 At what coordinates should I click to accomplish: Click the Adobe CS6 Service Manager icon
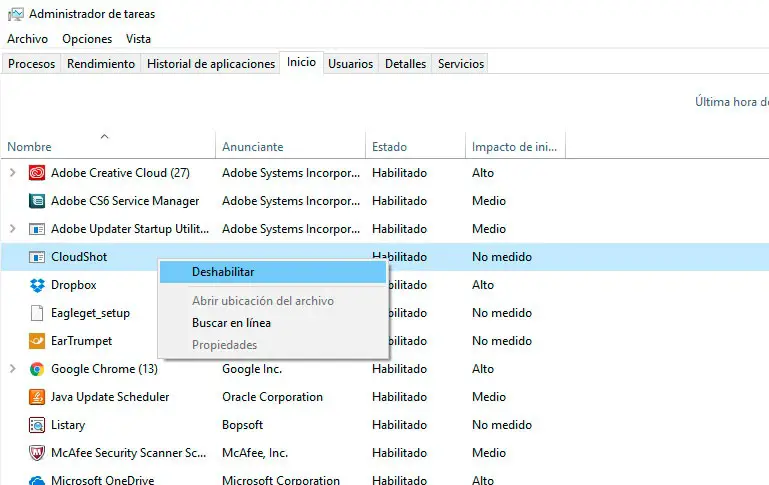pyautogui.click(x=37, y=201)
